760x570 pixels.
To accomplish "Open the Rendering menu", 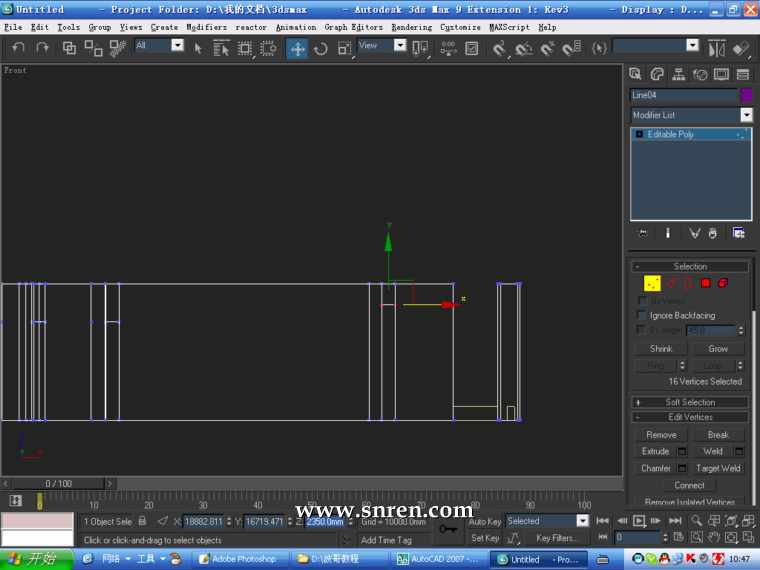I will pyautogui.click(x=412, y=27).
